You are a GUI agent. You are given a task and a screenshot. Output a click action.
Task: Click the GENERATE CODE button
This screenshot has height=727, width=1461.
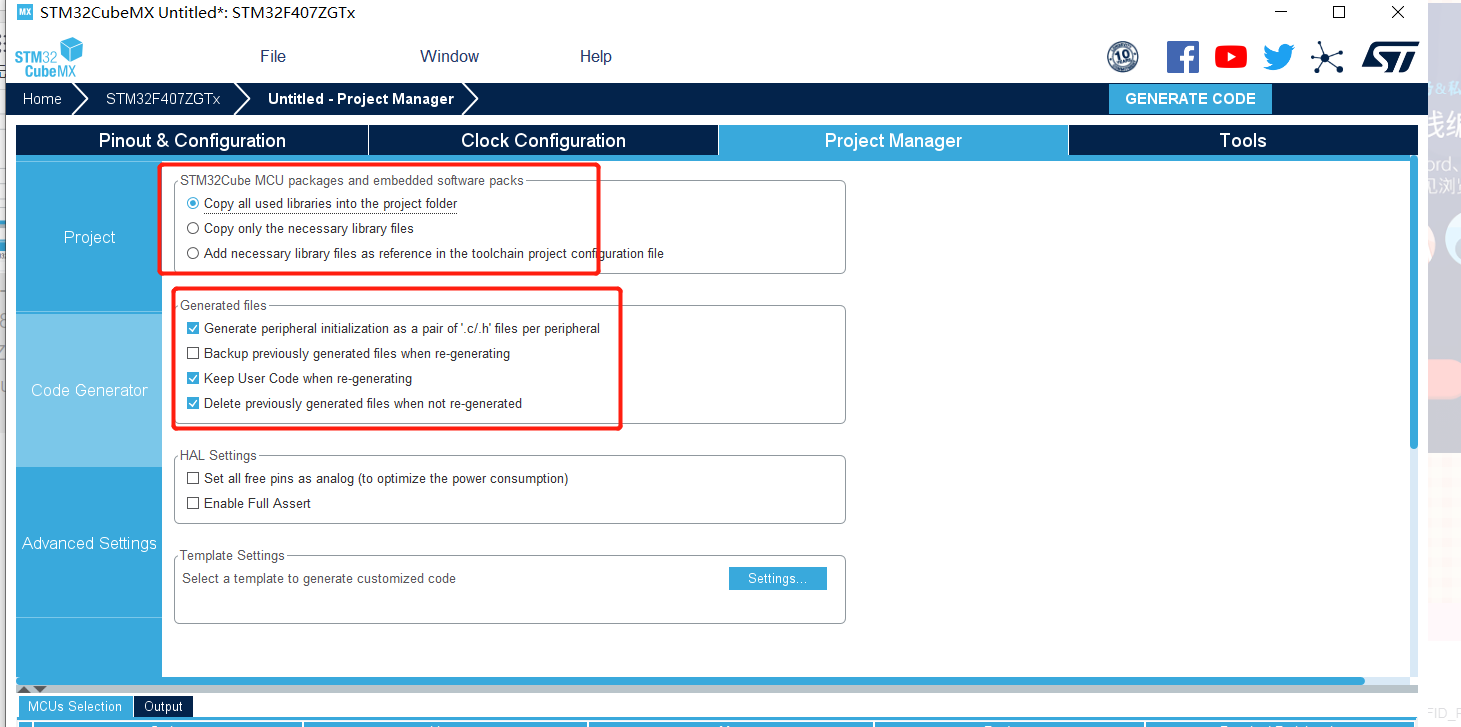1190,99
